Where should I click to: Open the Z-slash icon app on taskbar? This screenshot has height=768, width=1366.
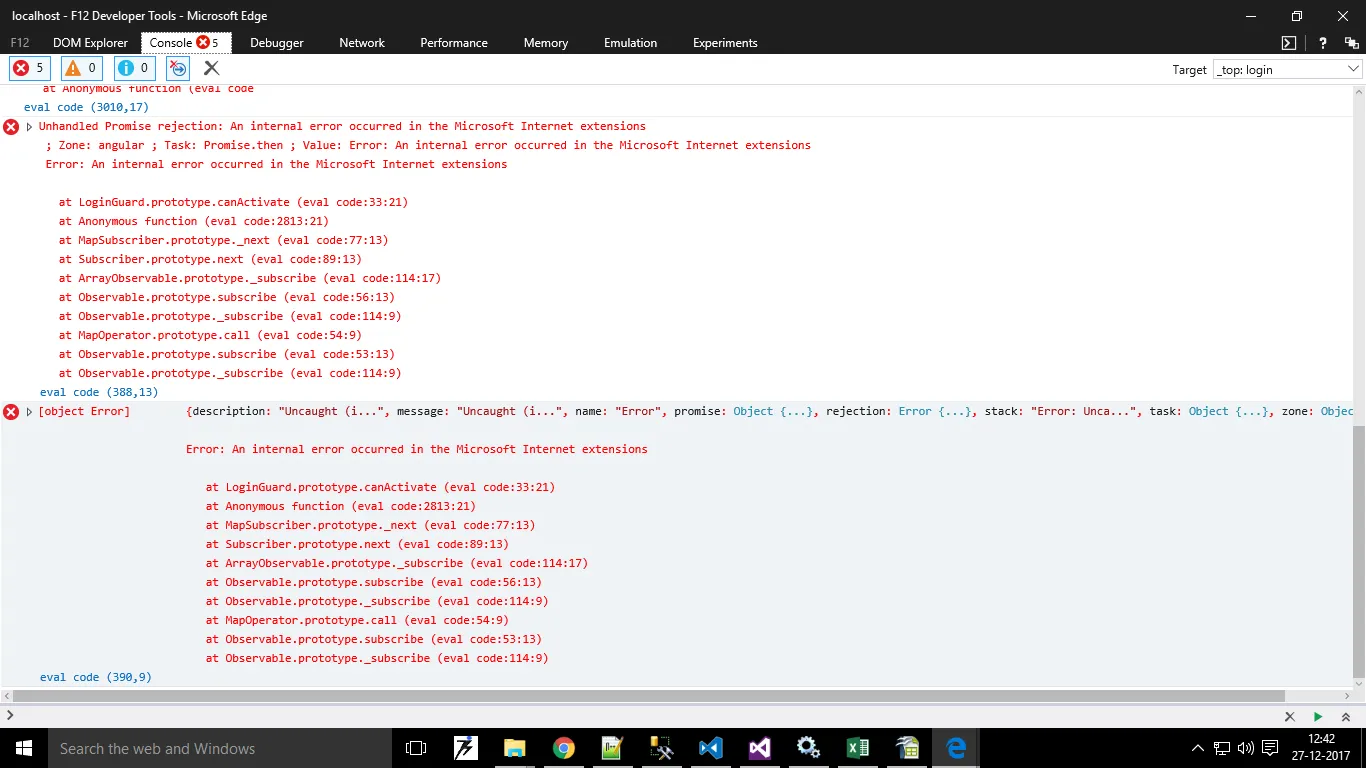point(465,748)
